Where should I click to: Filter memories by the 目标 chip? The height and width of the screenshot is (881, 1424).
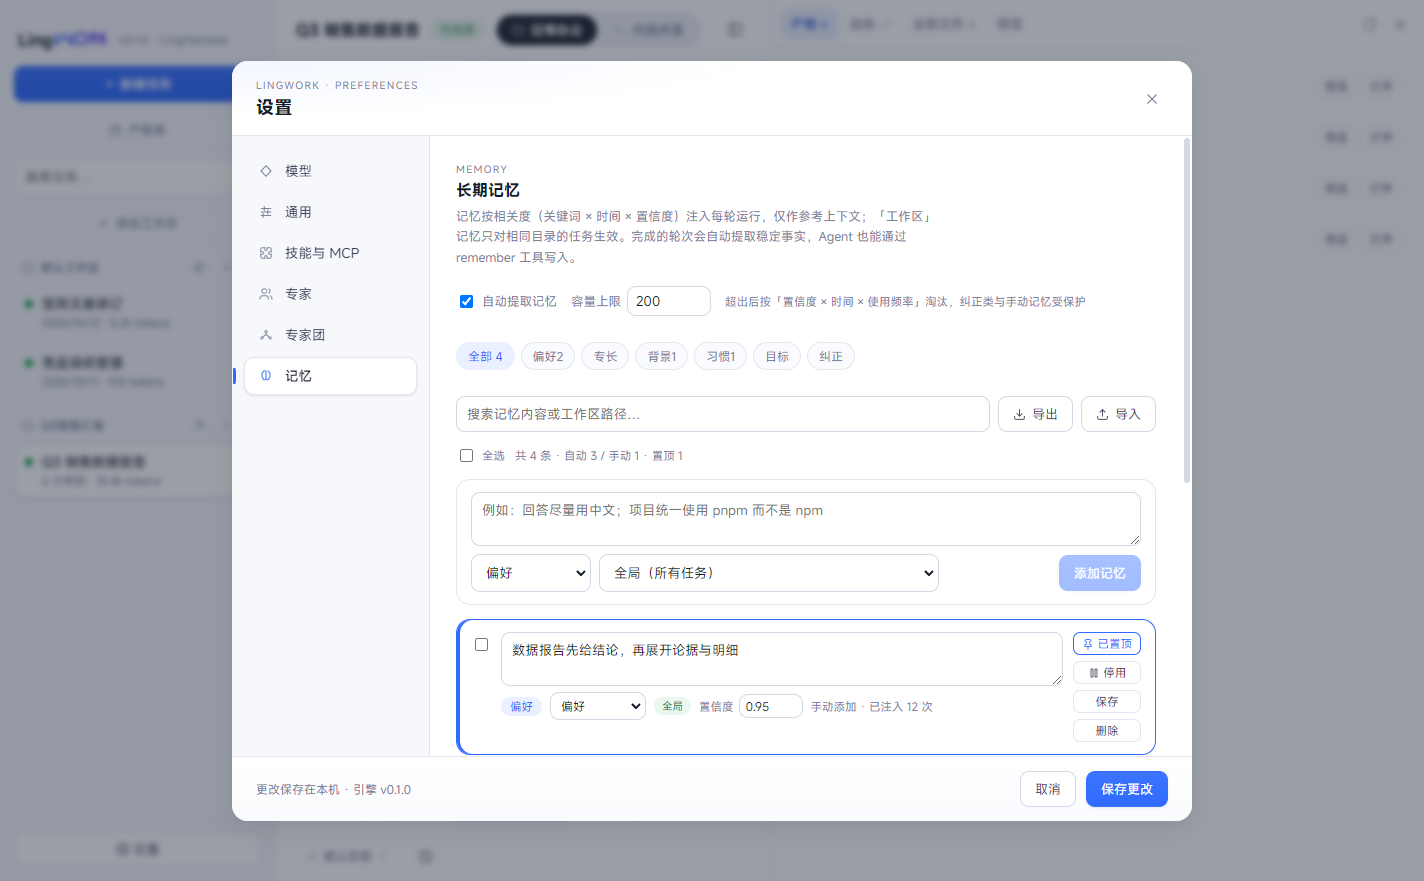point(777,356)
